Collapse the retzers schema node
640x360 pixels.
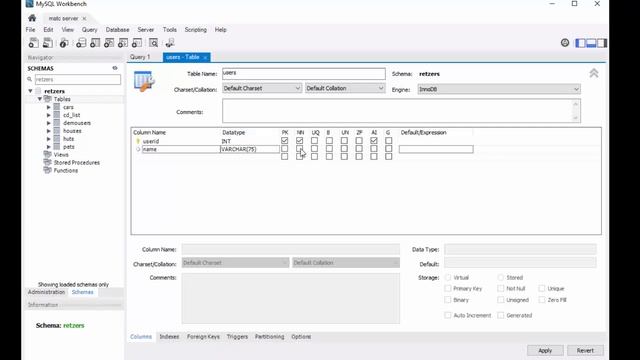[31, 91]
